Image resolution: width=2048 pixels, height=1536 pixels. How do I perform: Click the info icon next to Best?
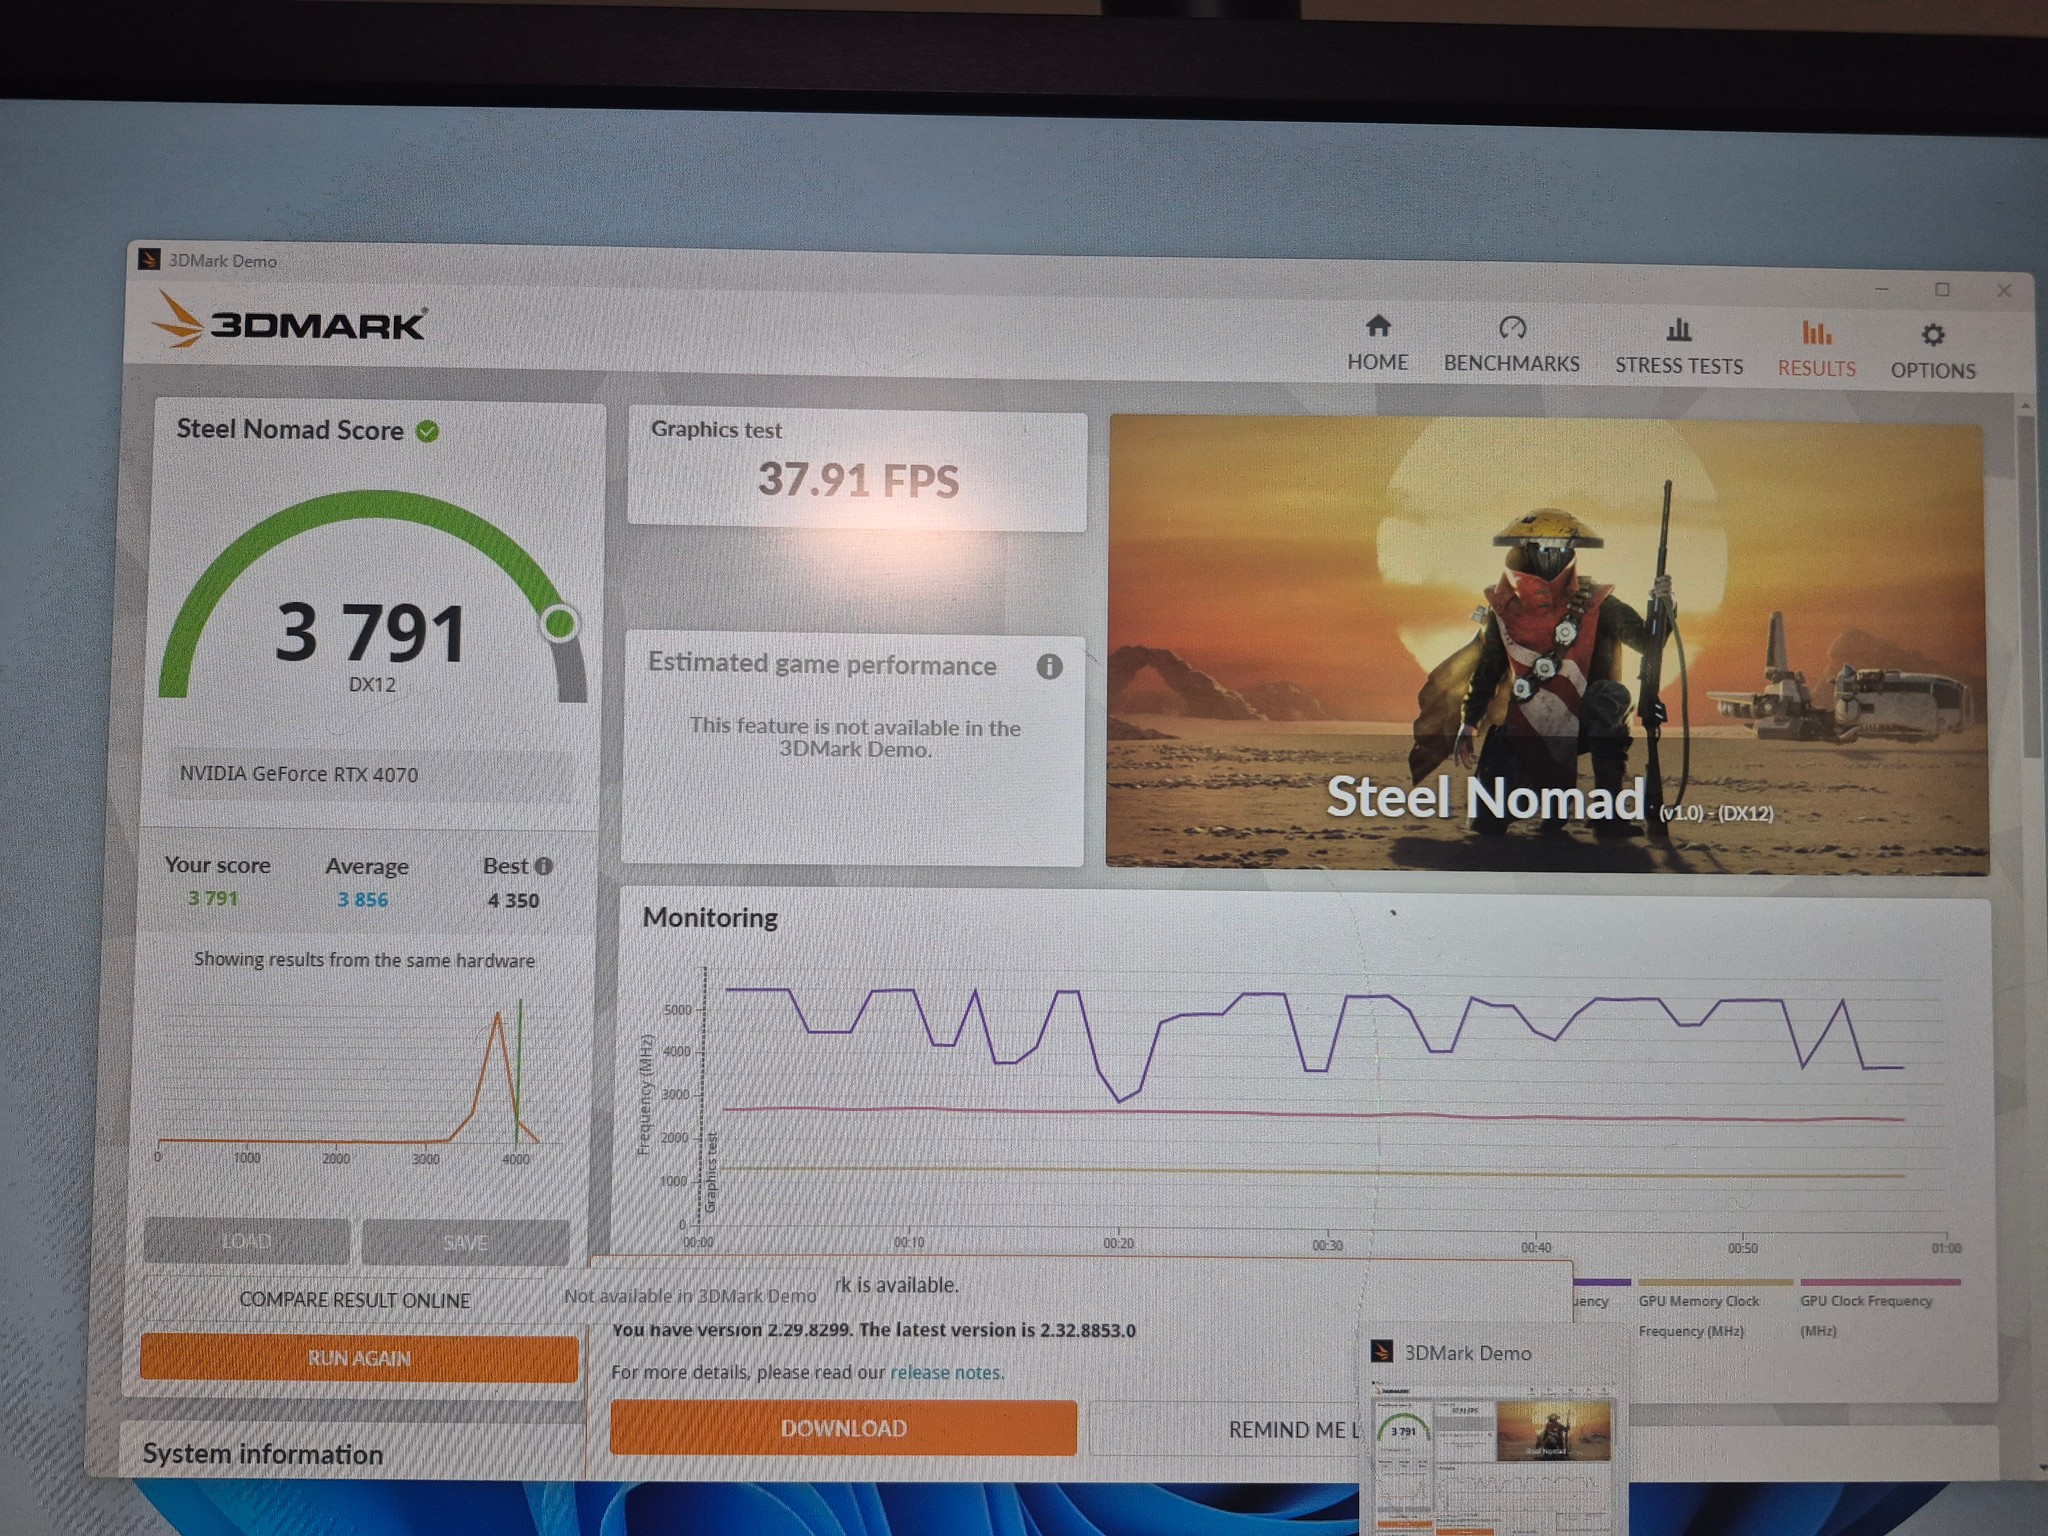click(543, 866)
